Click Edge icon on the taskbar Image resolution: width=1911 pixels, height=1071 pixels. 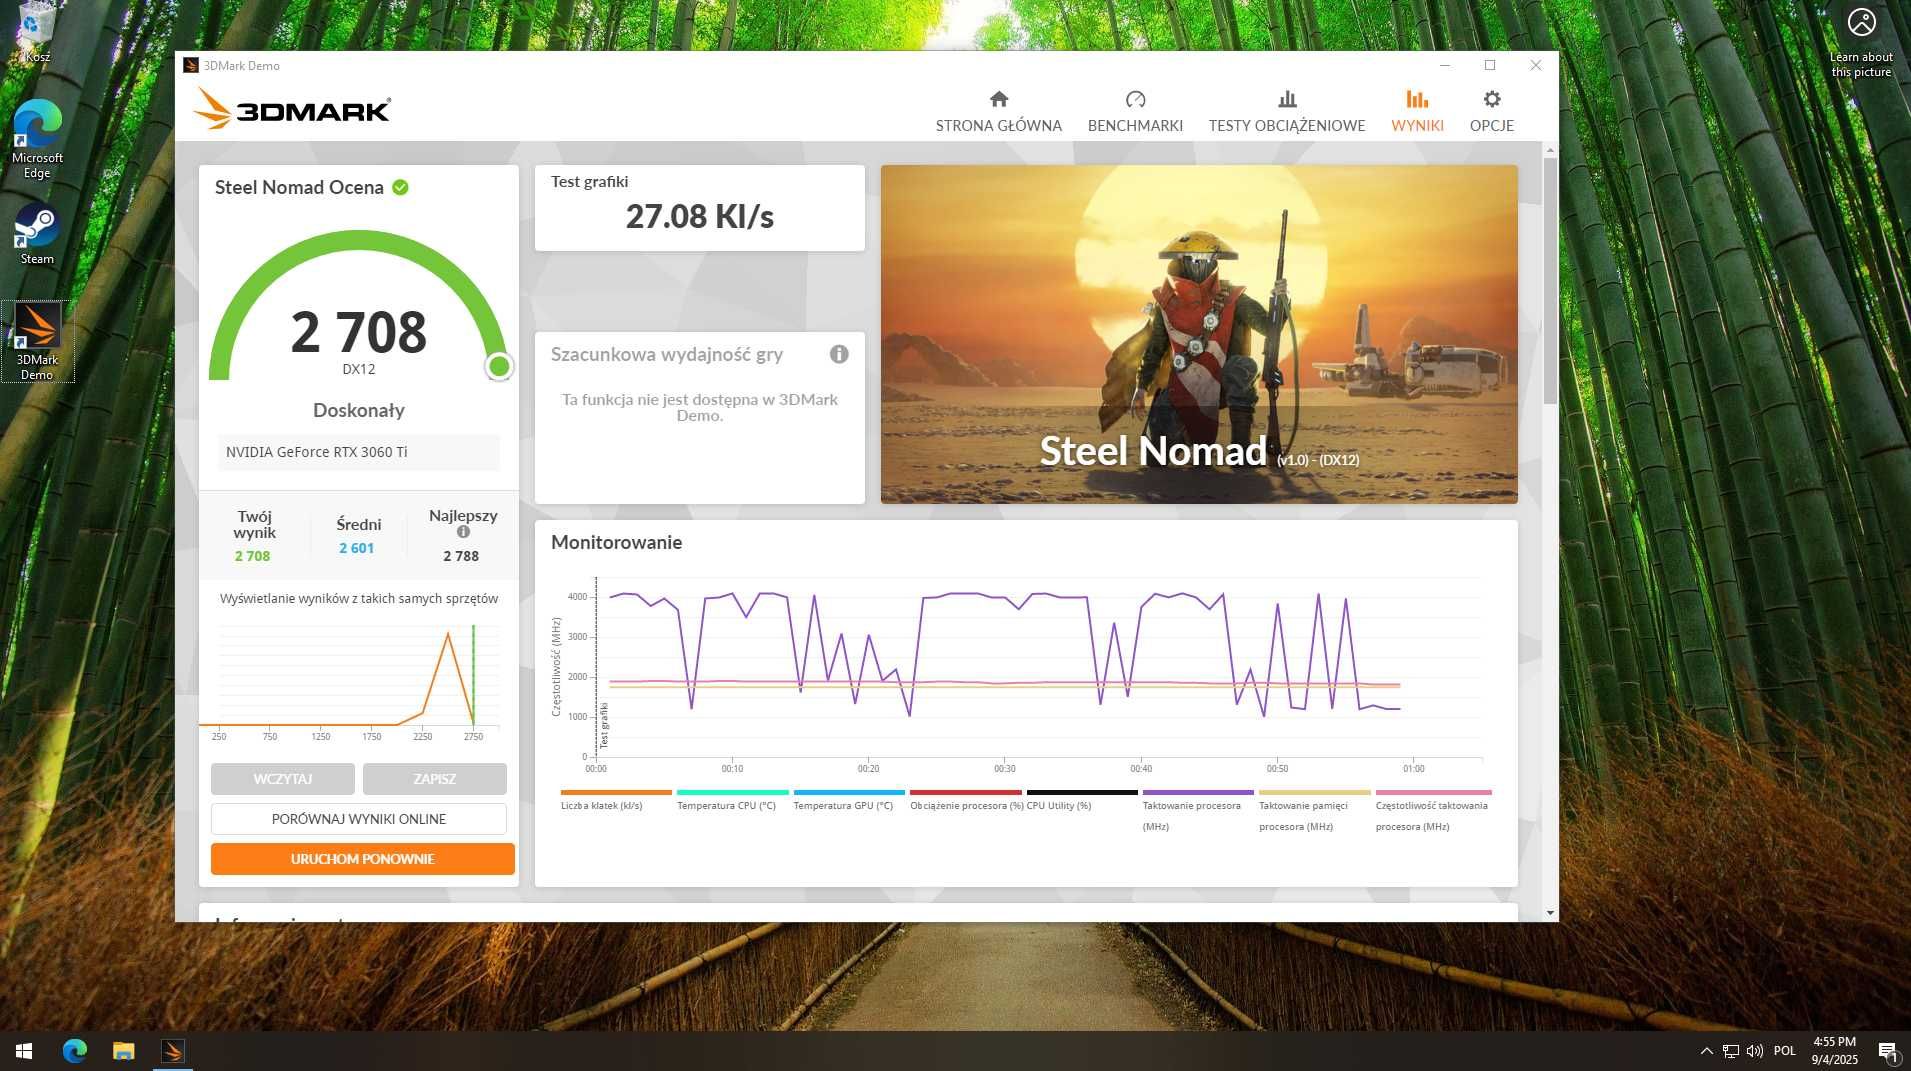click(75, 1051)
